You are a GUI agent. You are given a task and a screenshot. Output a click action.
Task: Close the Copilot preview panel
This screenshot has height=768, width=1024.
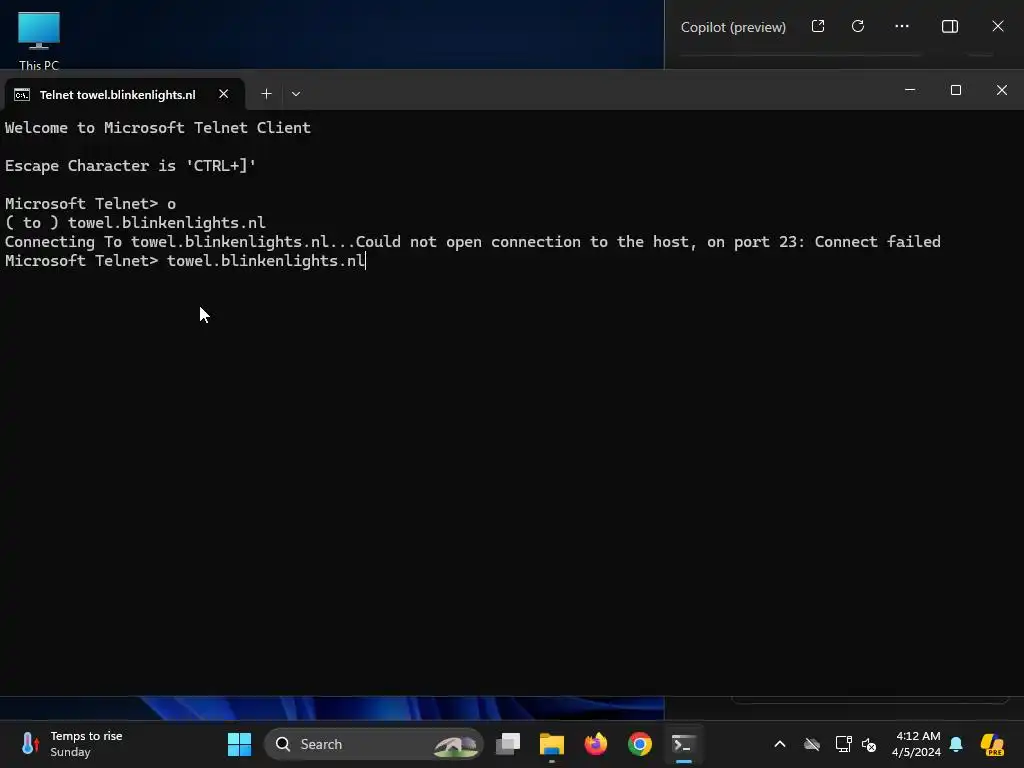(998, 26)
